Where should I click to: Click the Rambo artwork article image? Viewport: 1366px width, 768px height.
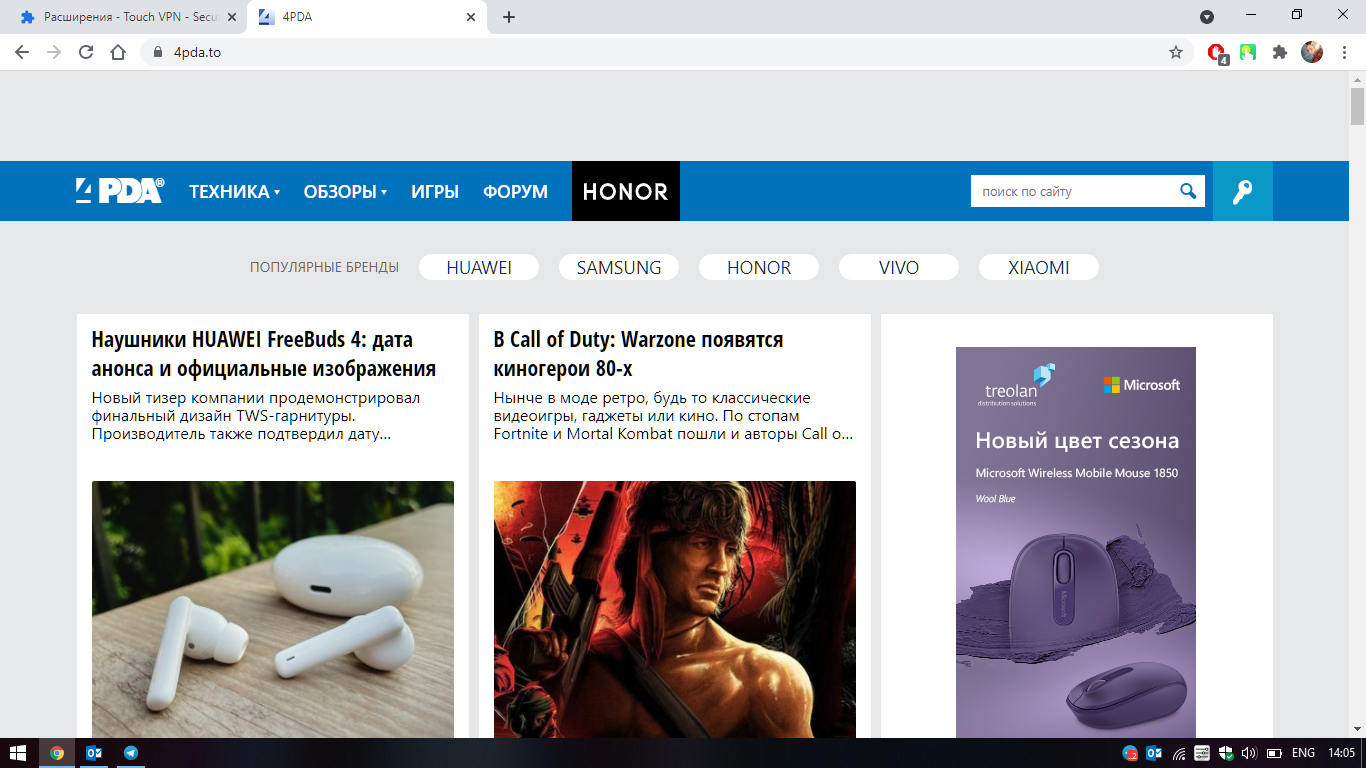[x=675, y=609]
